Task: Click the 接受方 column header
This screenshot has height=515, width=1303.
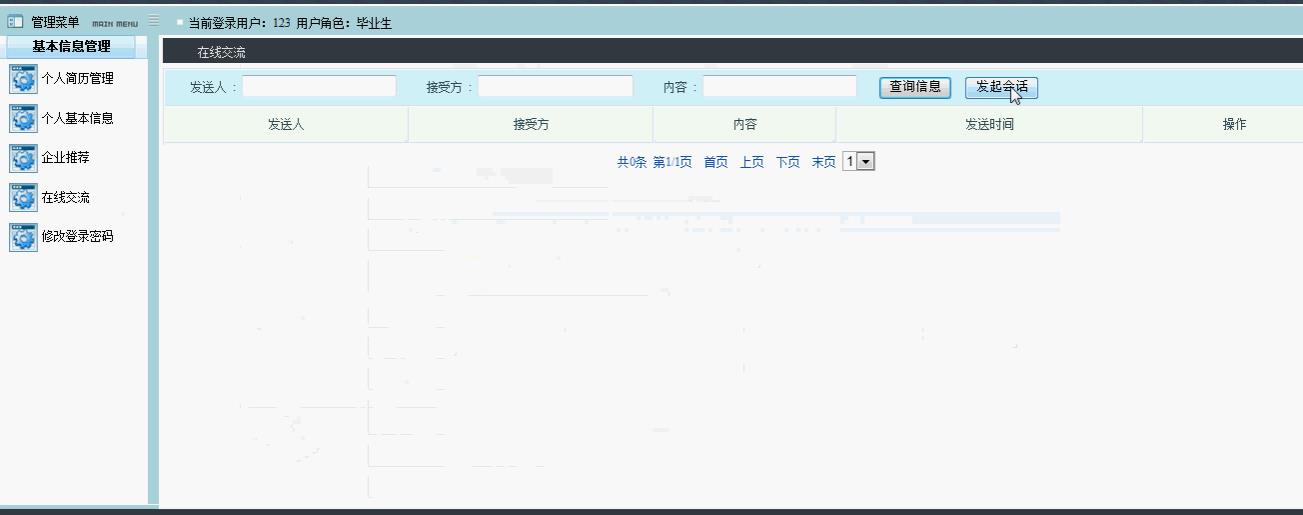Action: (x=531, y=125)
